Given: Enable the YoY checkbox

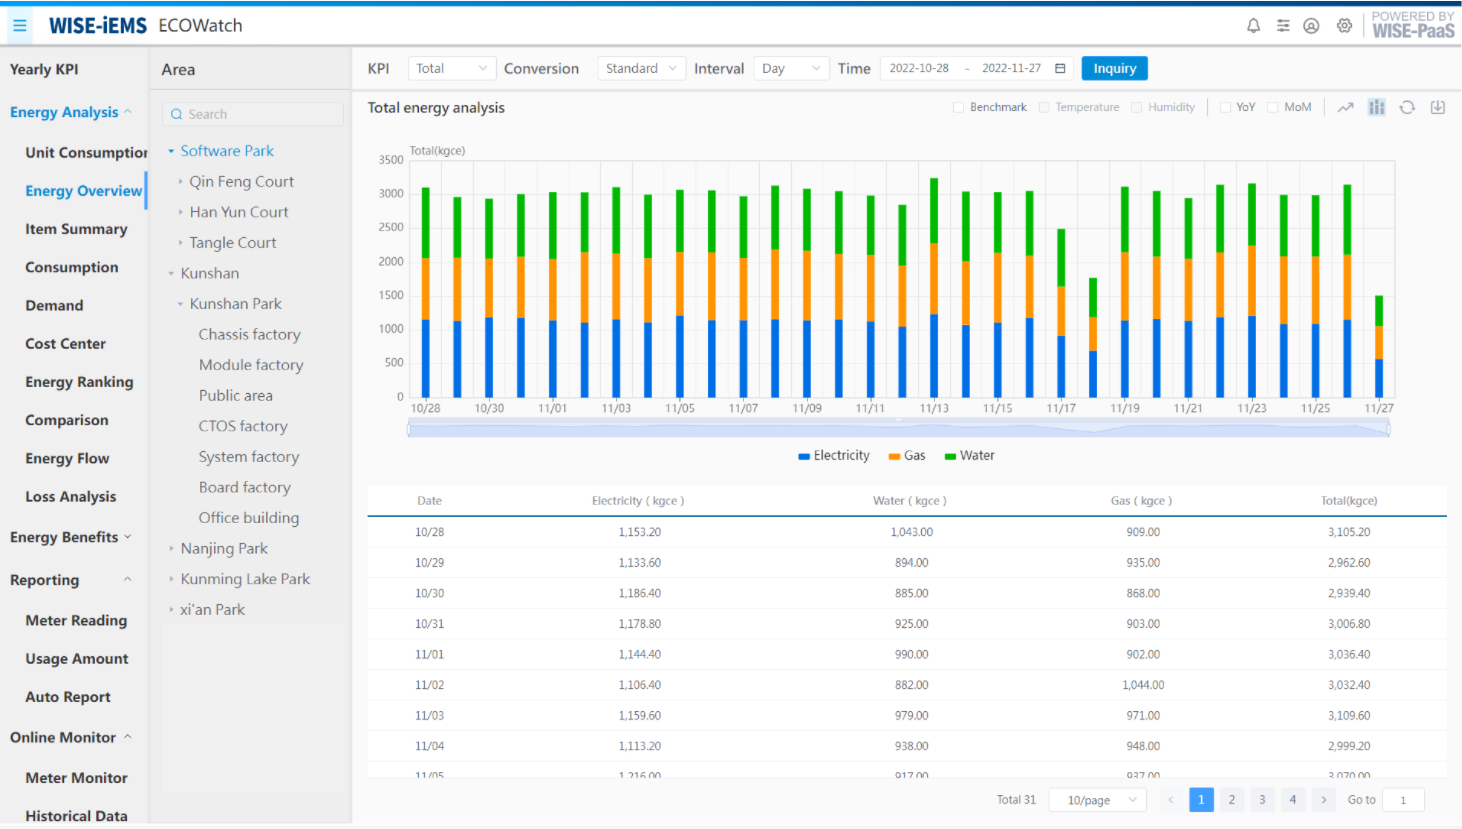Looking at the screenshot, I should (x=1225, y=107).
